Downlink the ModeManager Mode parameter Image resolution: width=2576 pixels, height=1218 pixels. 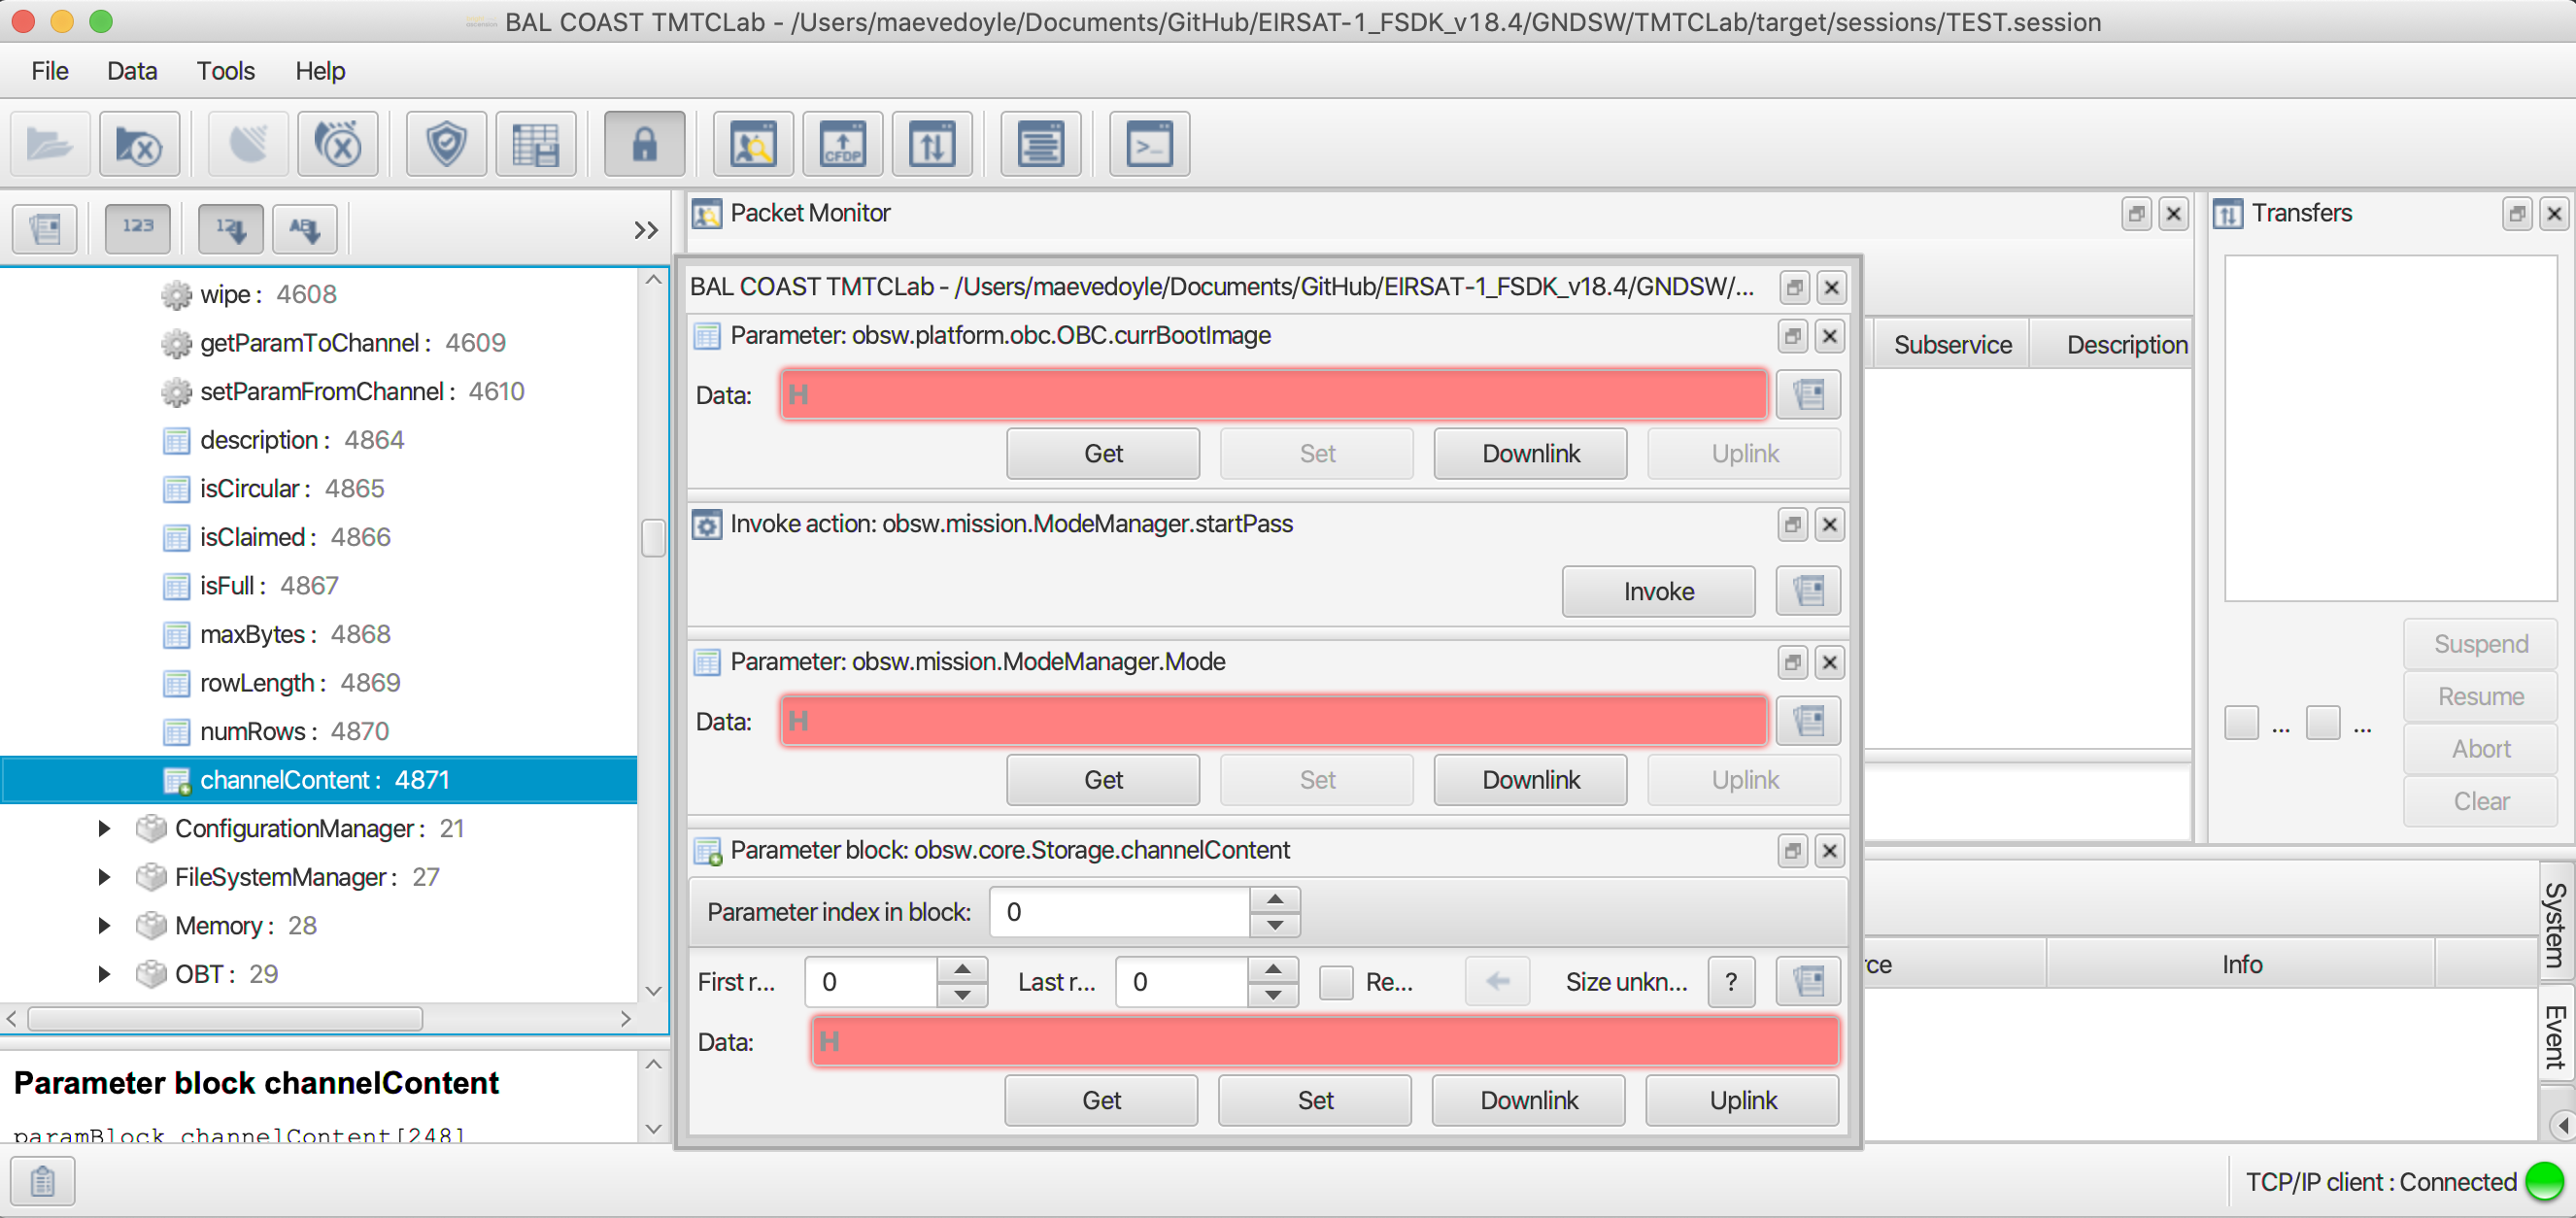pos(1531,780)
